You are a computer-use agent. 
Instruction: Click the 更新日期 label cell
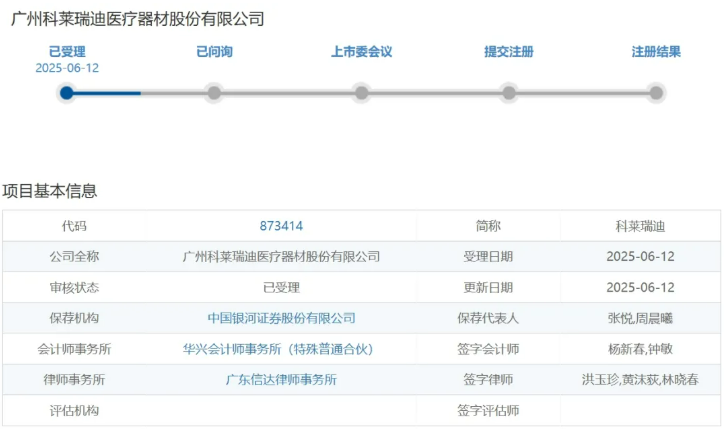click(488, 287)
